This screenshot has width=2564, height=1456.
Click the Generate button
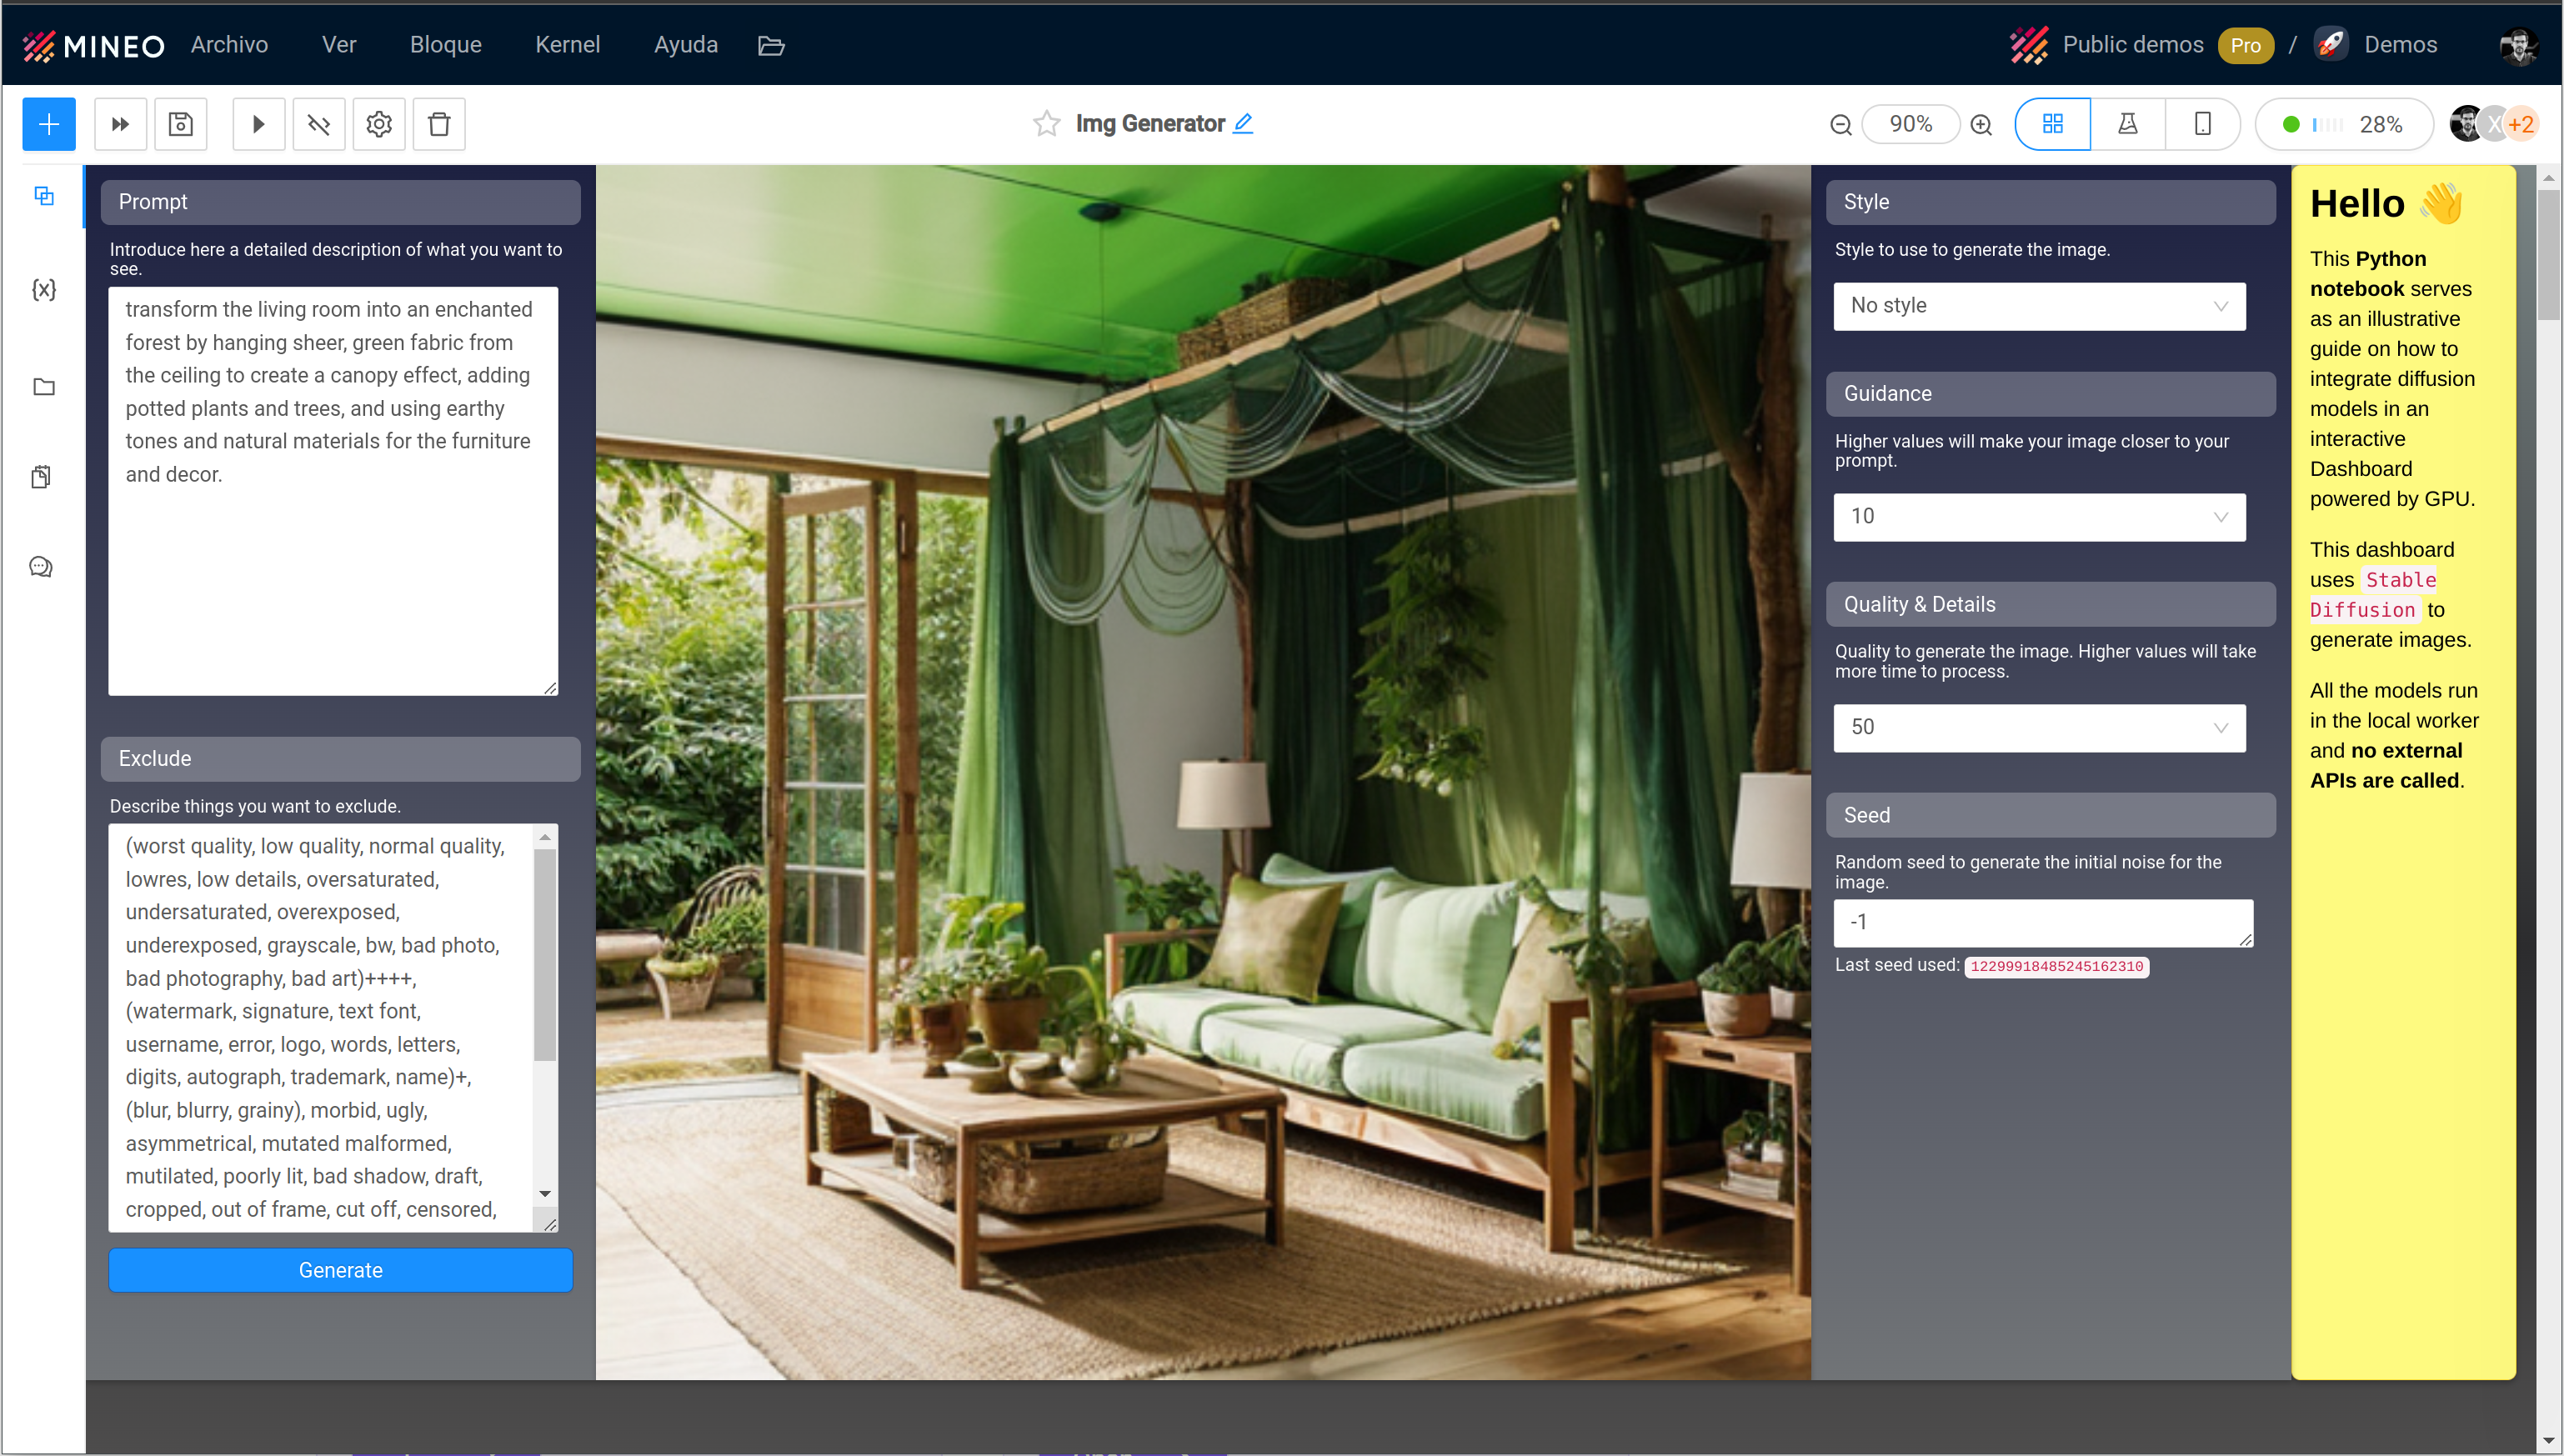click(340, 1270)
